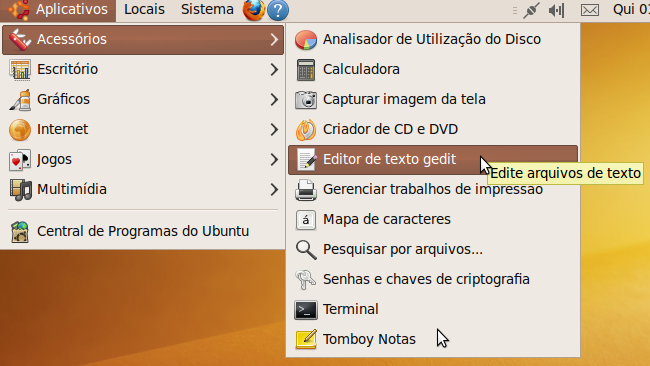The image size is (650, 366).
Task: Open Central de Programas do Ubuntu
Action: 143,231
